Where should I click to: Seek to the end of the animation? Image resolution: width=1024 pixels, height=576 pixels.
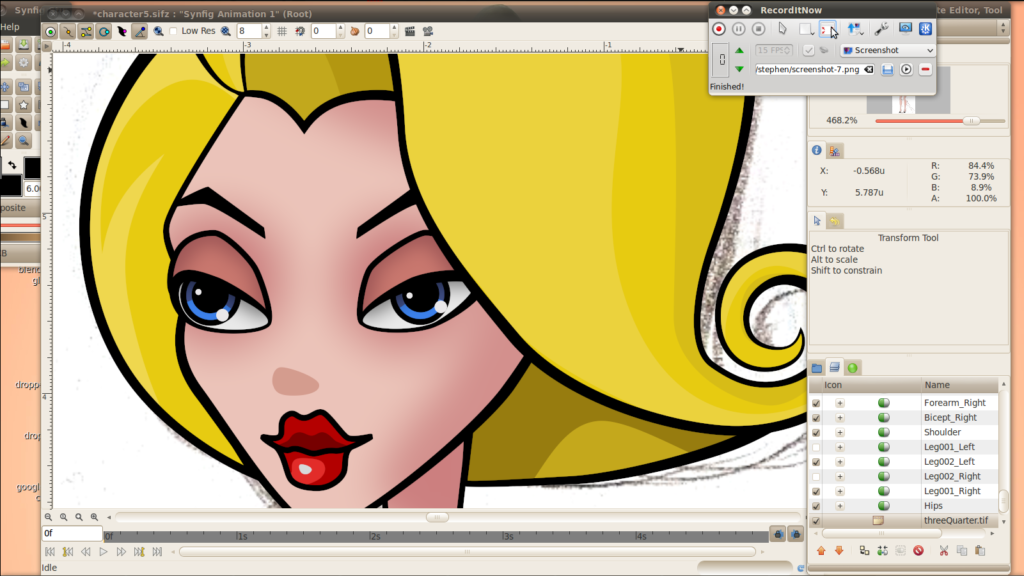point(157,552)
